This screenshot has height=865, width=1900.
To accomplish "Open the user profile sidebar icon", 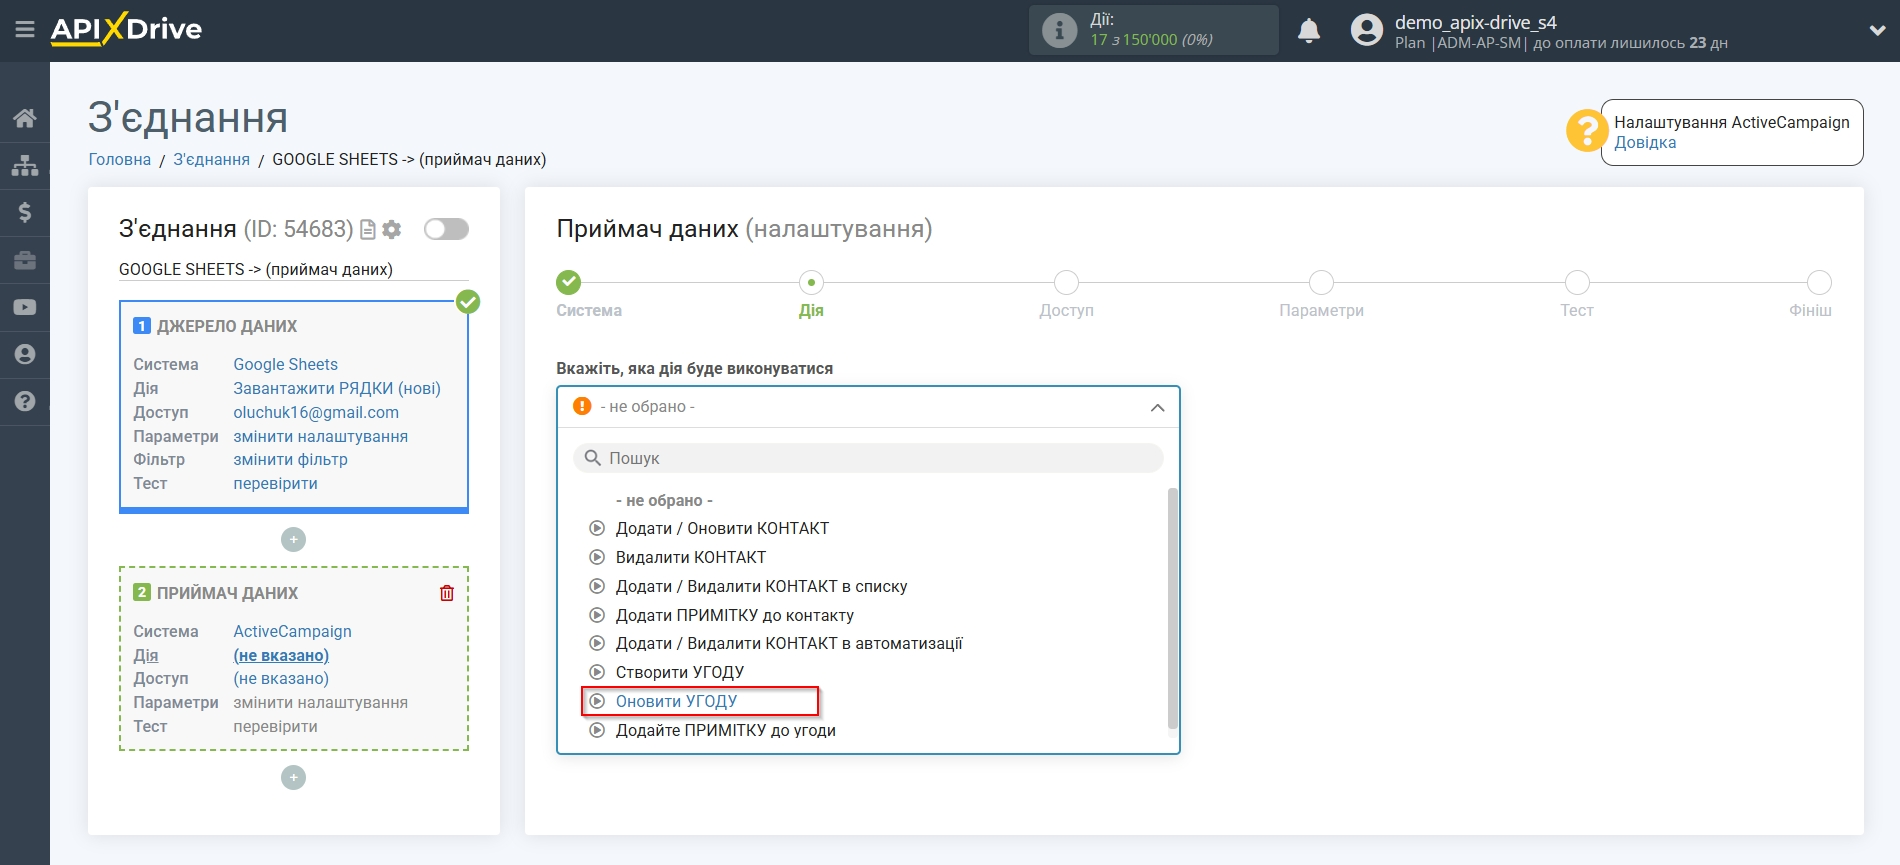I will pos(25,354).
